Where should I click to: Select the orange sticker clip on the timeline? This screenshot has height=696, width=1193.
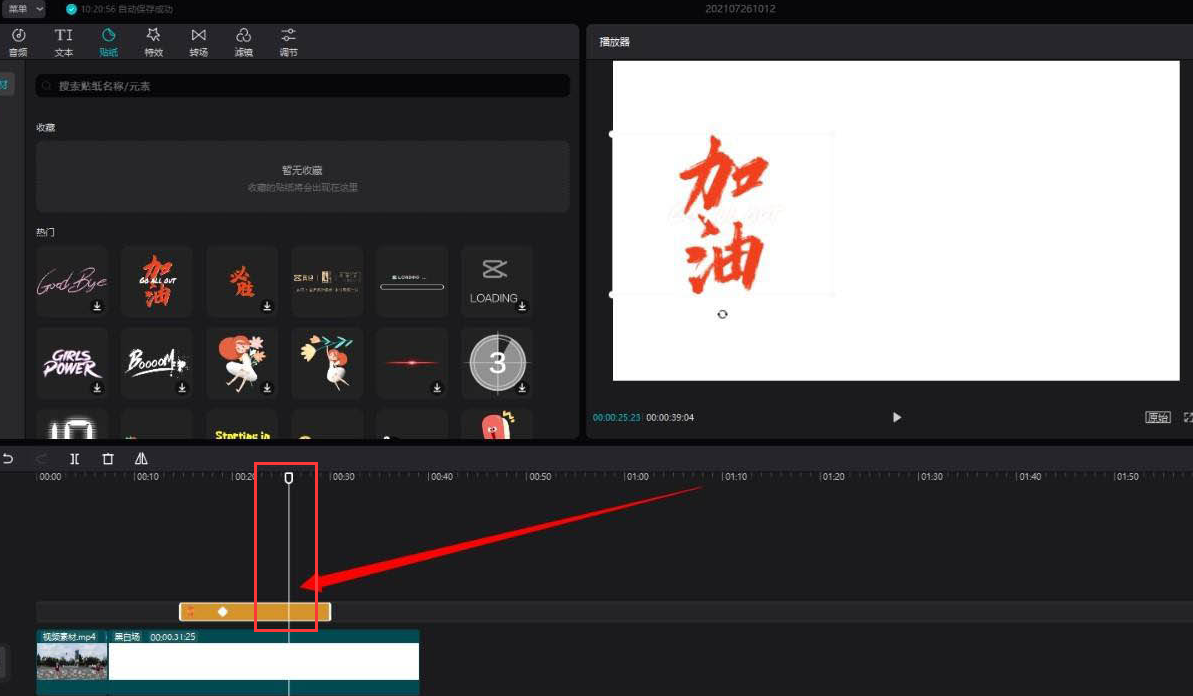click(x=255, y=612)
